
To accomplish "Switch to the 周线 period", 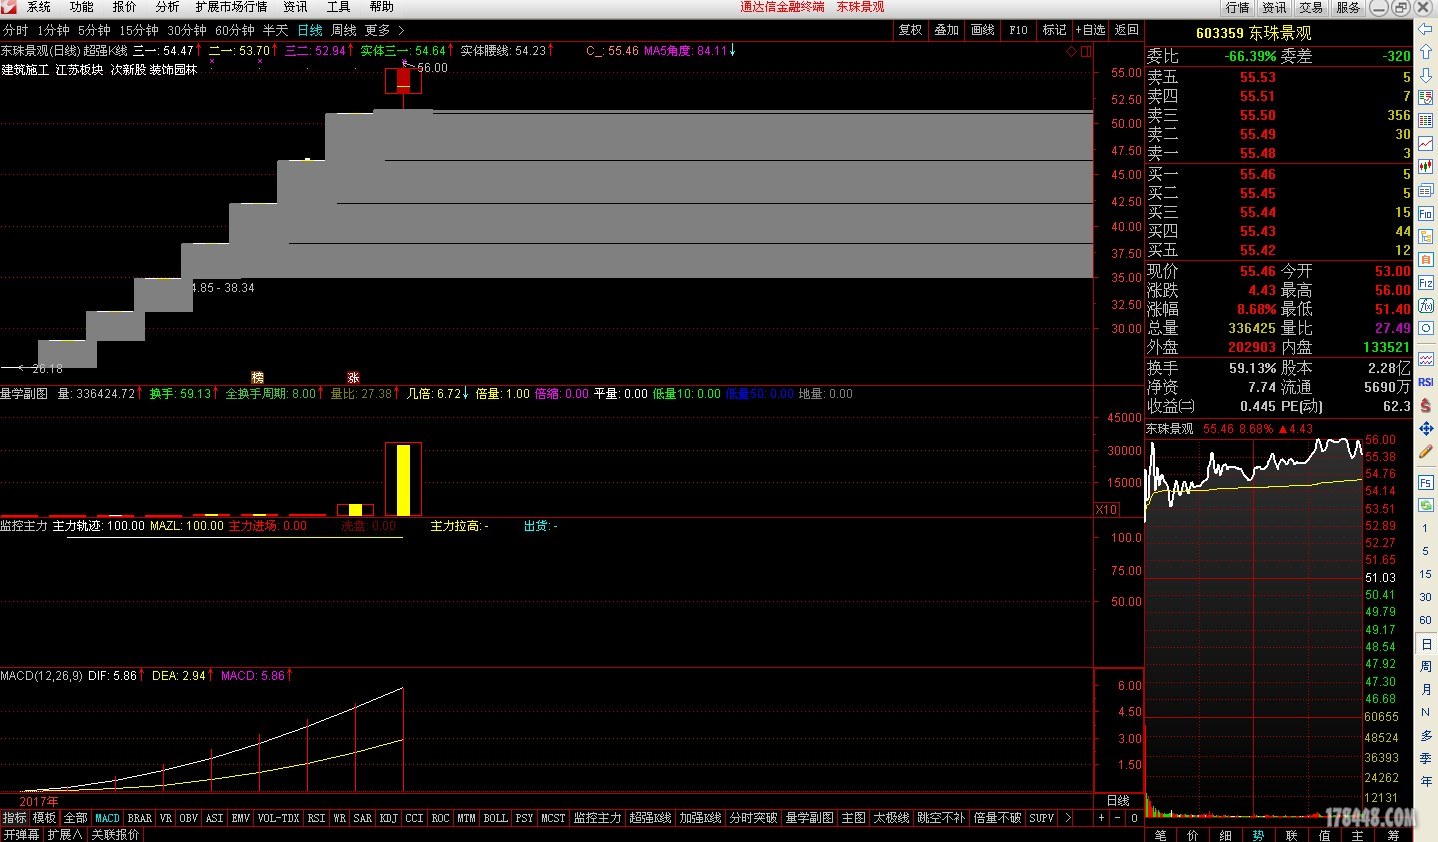I will tap(344, 30).
